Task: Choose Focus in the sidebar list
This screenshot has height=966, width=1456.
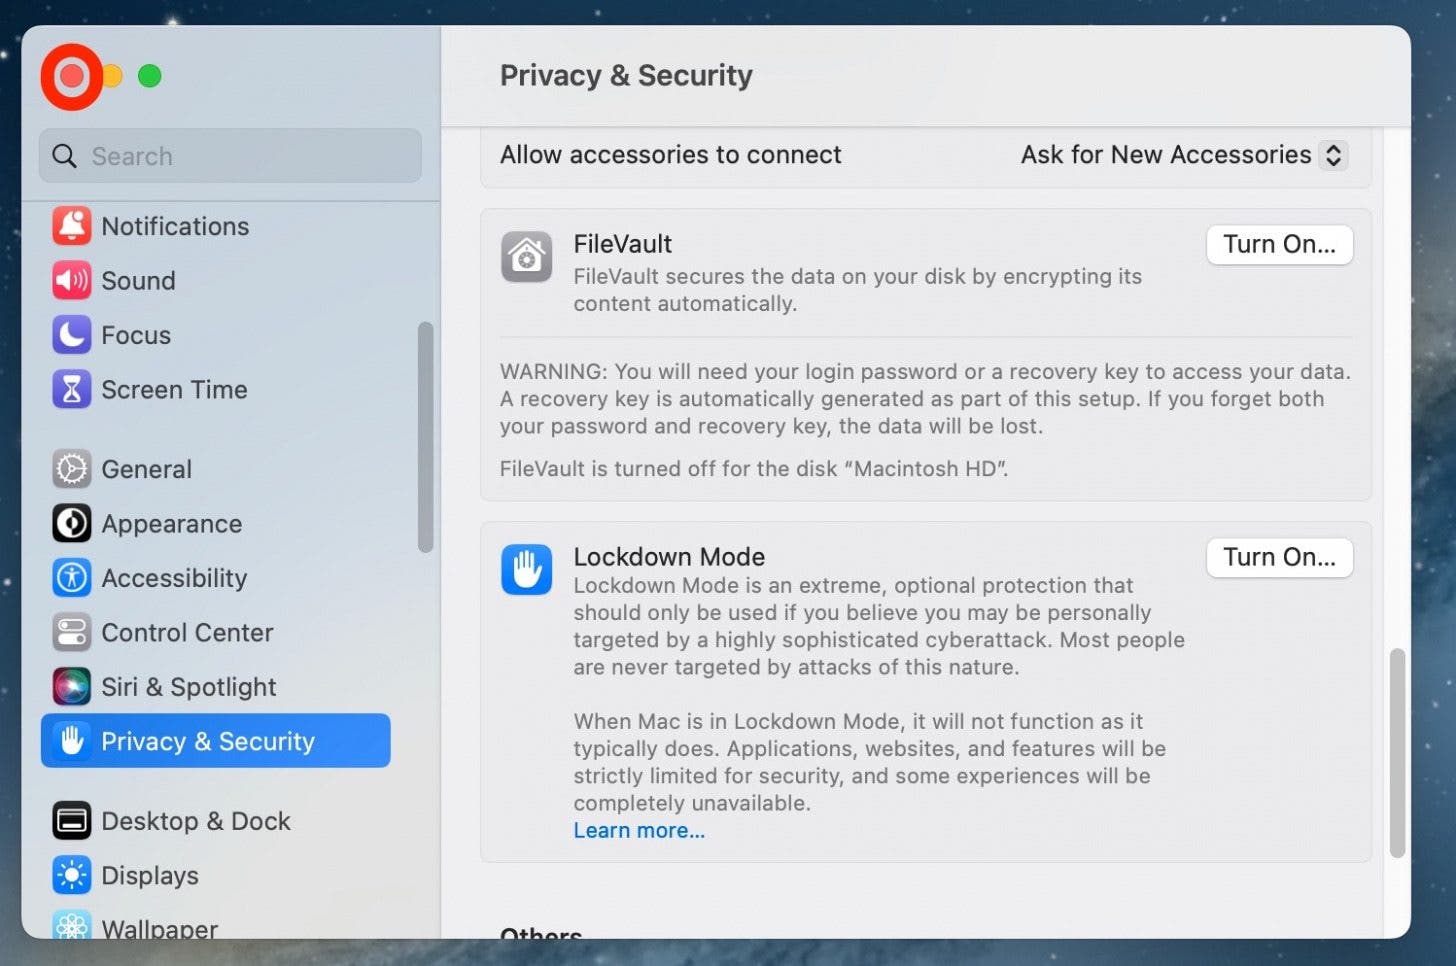Action: click(x=136, y=335)
